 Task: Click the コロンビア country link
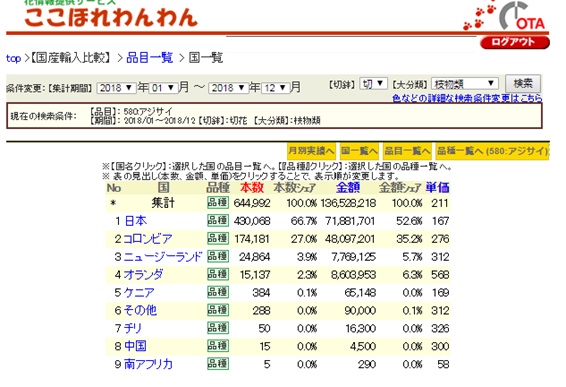click(148, 239)
